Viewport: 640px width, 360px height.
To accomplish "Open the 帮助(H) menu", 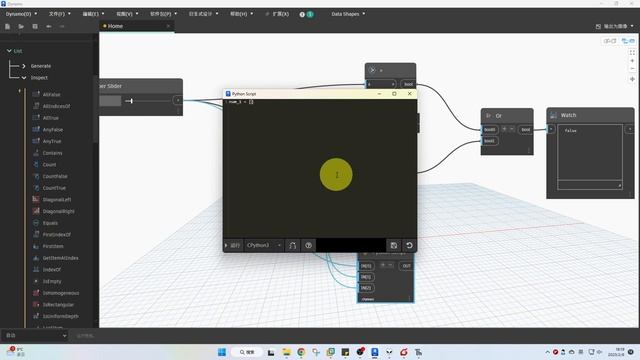I will click(241, 14).
